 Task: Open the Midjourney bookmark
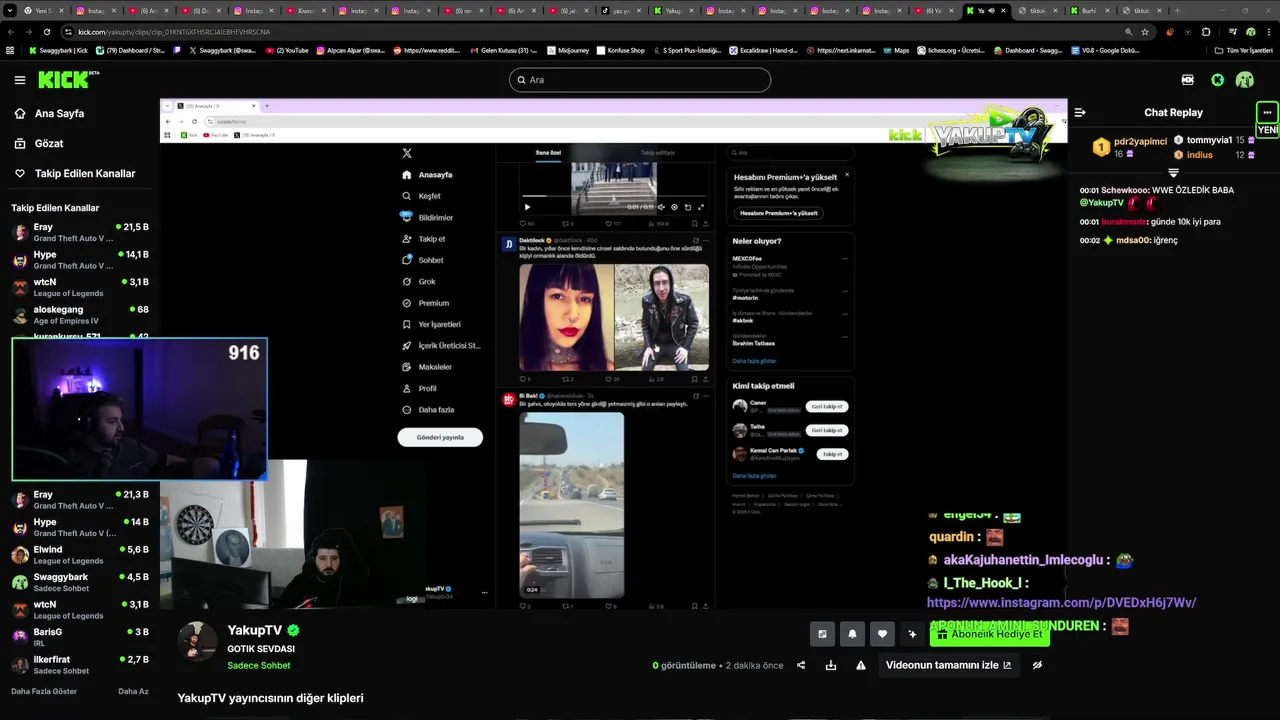(567, 50)
